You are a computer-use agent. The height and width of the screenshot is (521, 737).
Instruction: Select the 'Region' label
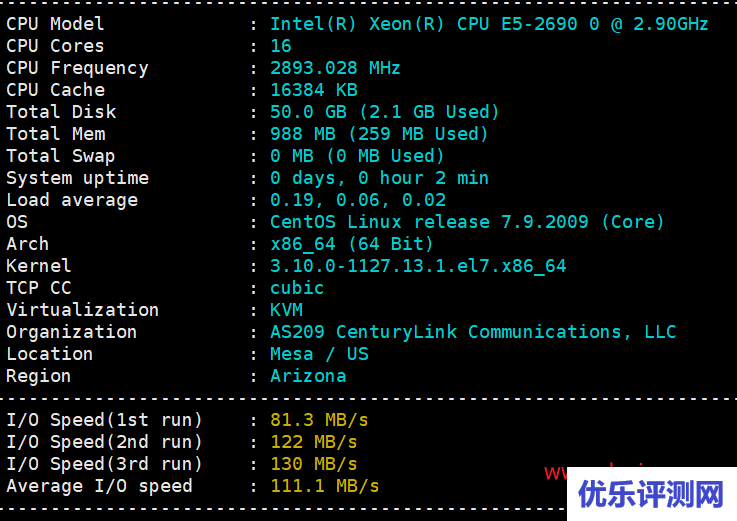pos(39,376)
